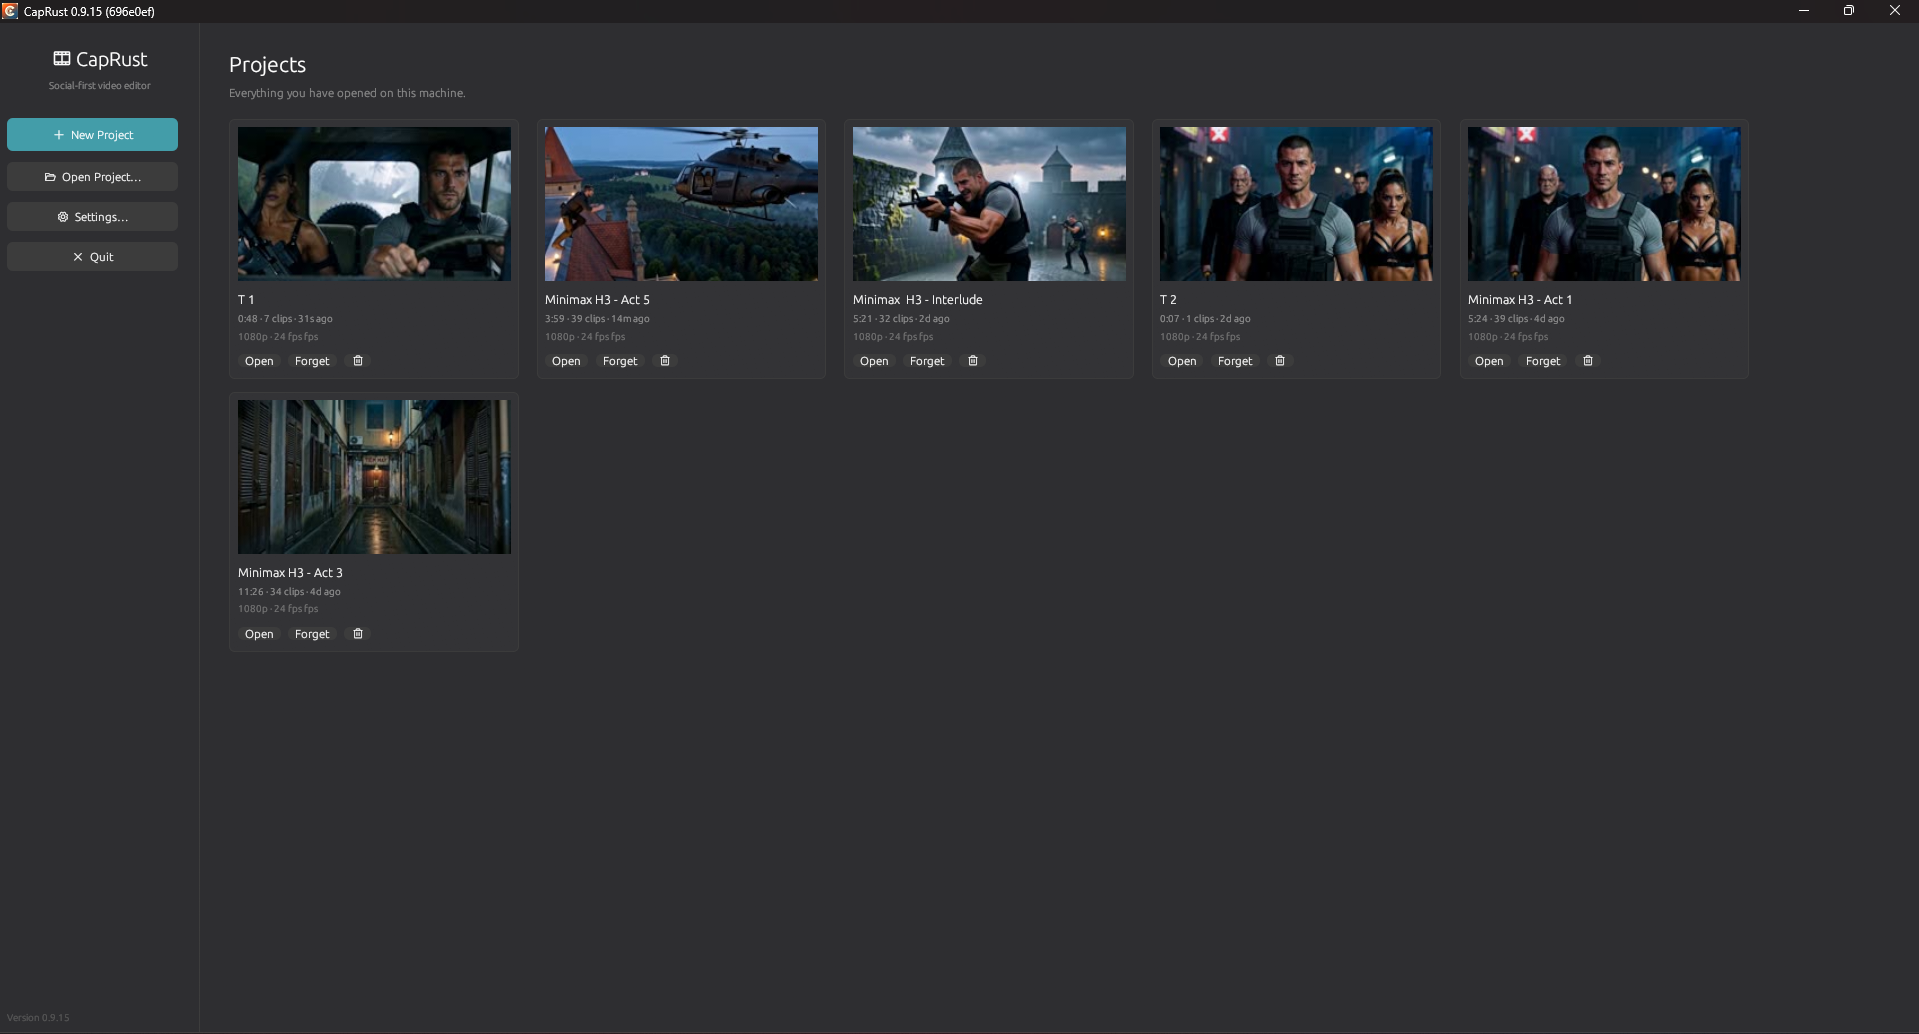This screenshot has height=1034, width=1919.
Task: Delete the T 1 project via trash icon
Action: [358, 361]
